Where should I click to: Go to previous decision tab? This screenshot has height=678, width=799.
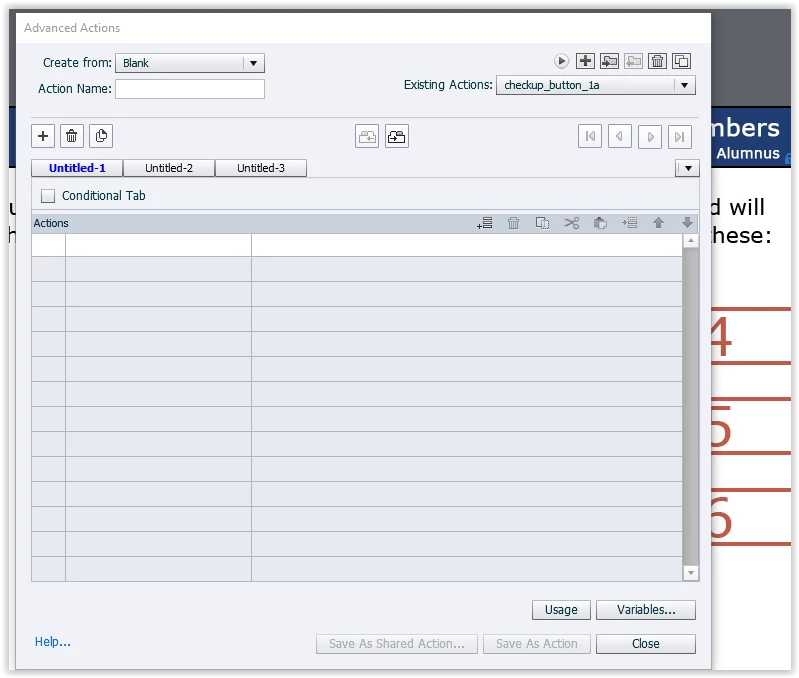620,137
